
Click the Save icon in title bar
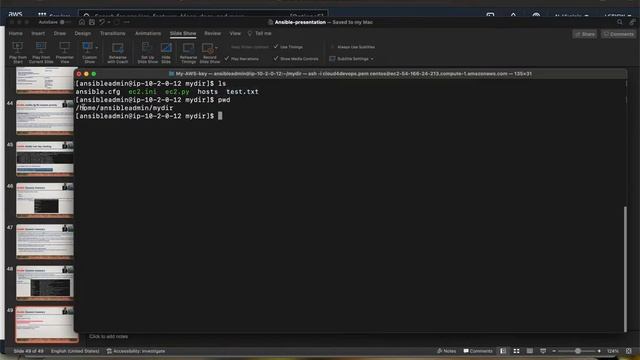[x=92, y=22]
